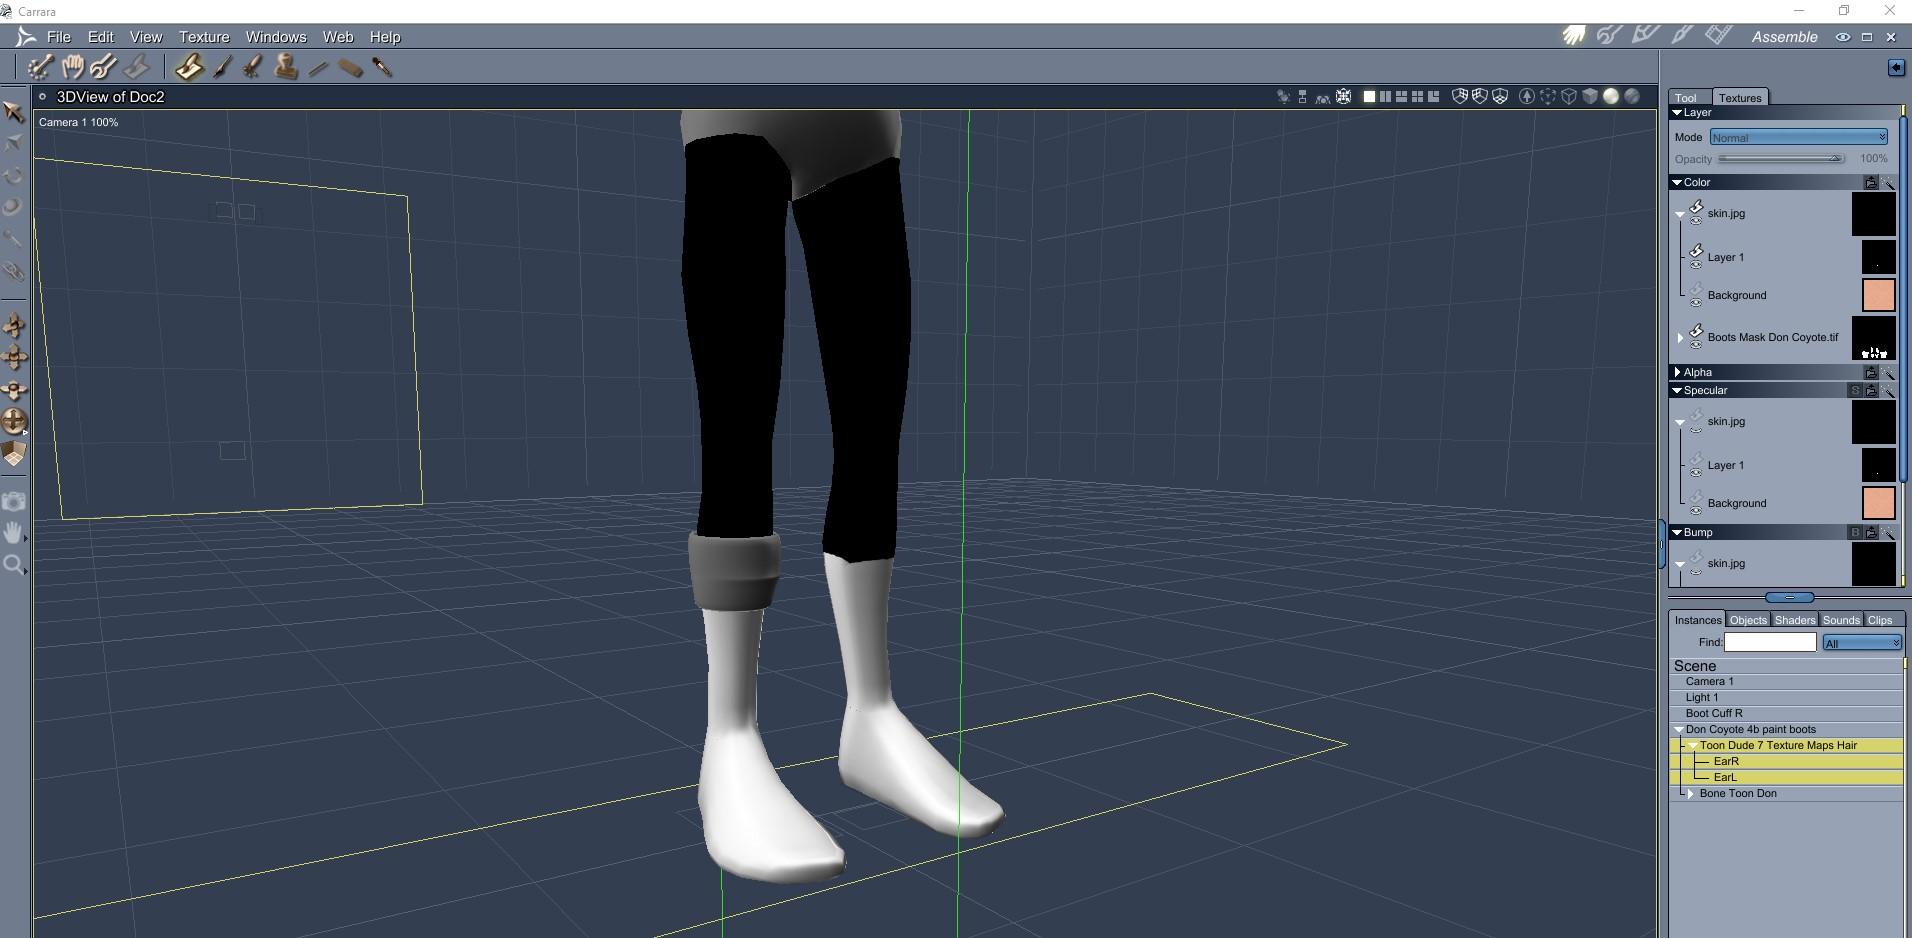Select the thin pen brush tool

pyautogui.click(x=223, y=68)
